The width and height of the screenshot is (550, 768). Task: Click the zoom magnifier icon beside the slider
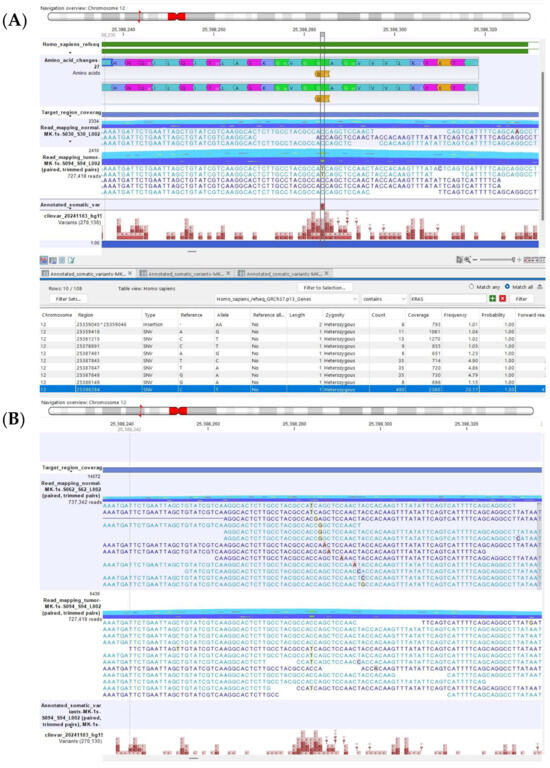467,260
